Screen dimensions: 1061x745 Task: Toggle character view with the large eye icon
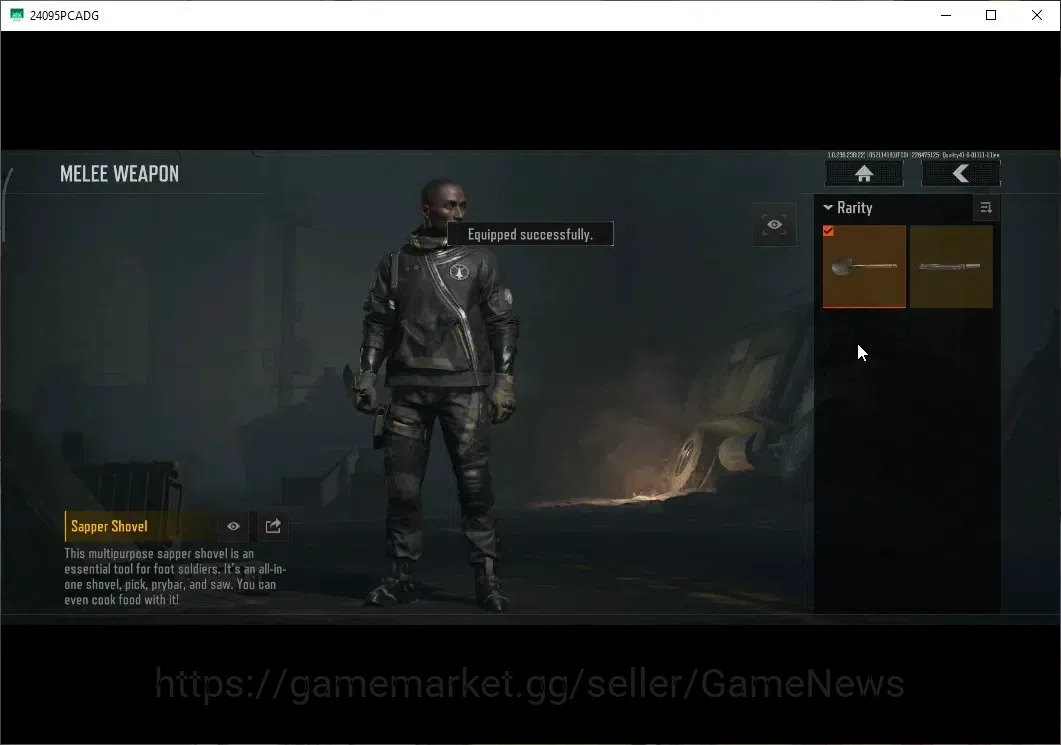pos(775,225)
